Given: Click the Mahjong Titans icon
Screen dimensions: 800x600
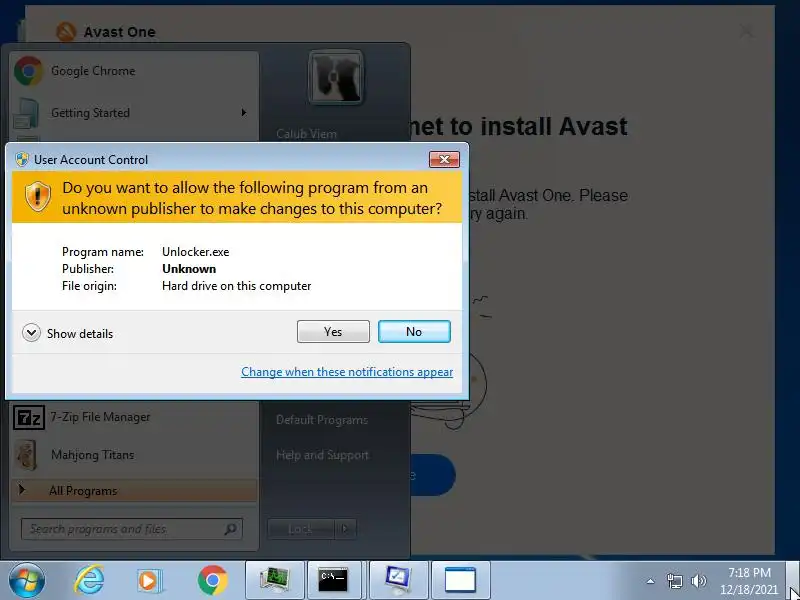Looking at the screenshot, I should click(x=27, y=455).
